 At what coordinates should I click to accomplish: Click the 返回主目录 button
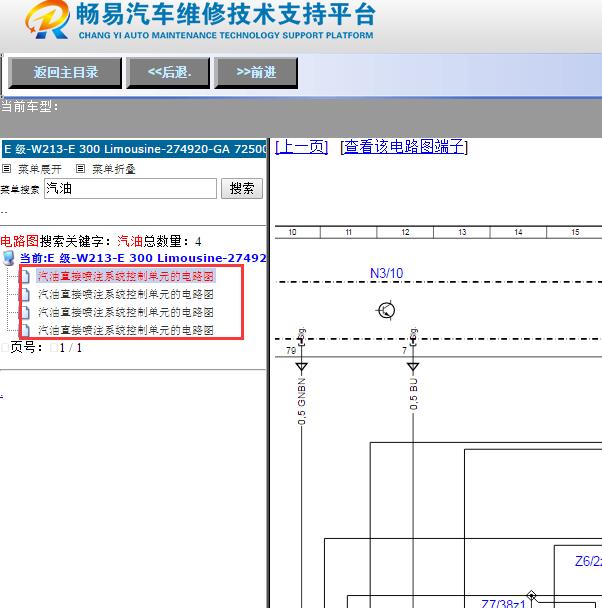[65, 73]
